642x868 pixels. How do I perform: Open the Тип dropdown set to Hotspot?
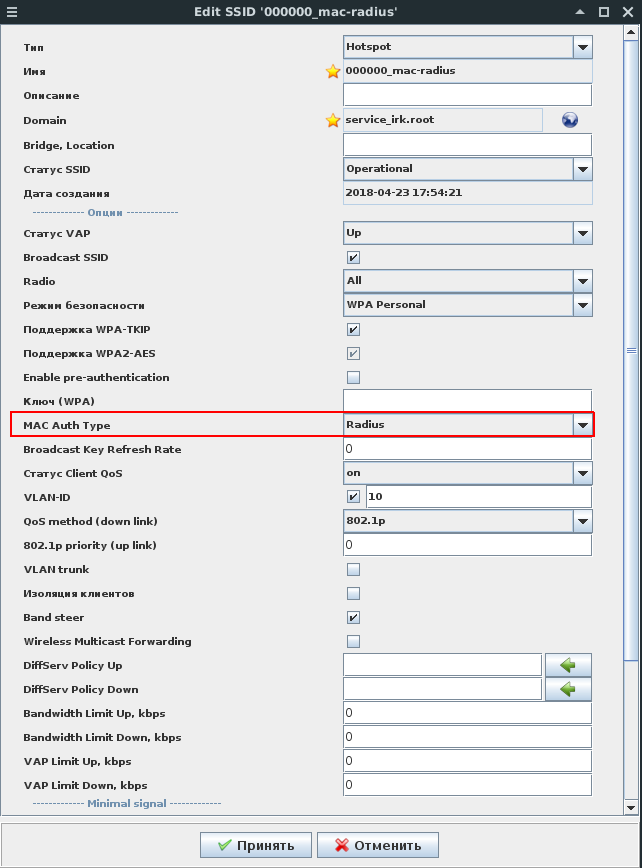click(x=582, y=47)
